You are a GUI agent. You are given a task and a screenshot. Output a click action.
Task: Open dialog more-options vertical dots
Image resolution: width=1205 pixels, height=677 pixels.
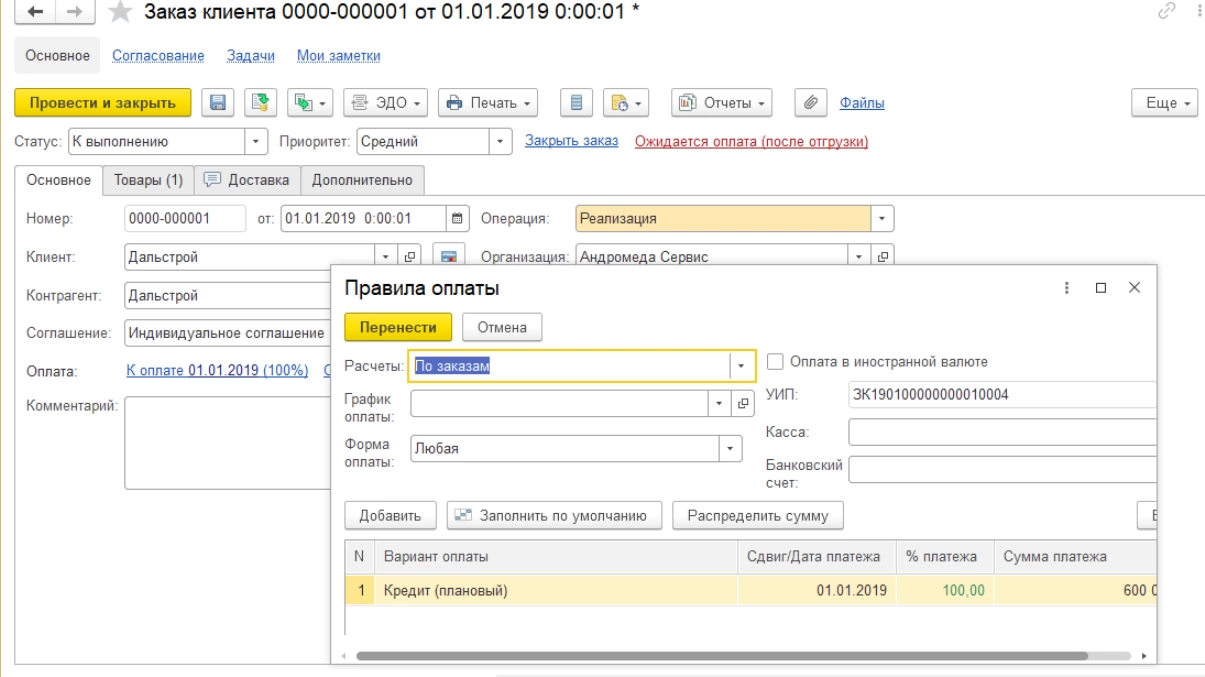(x=1068, y=287)
